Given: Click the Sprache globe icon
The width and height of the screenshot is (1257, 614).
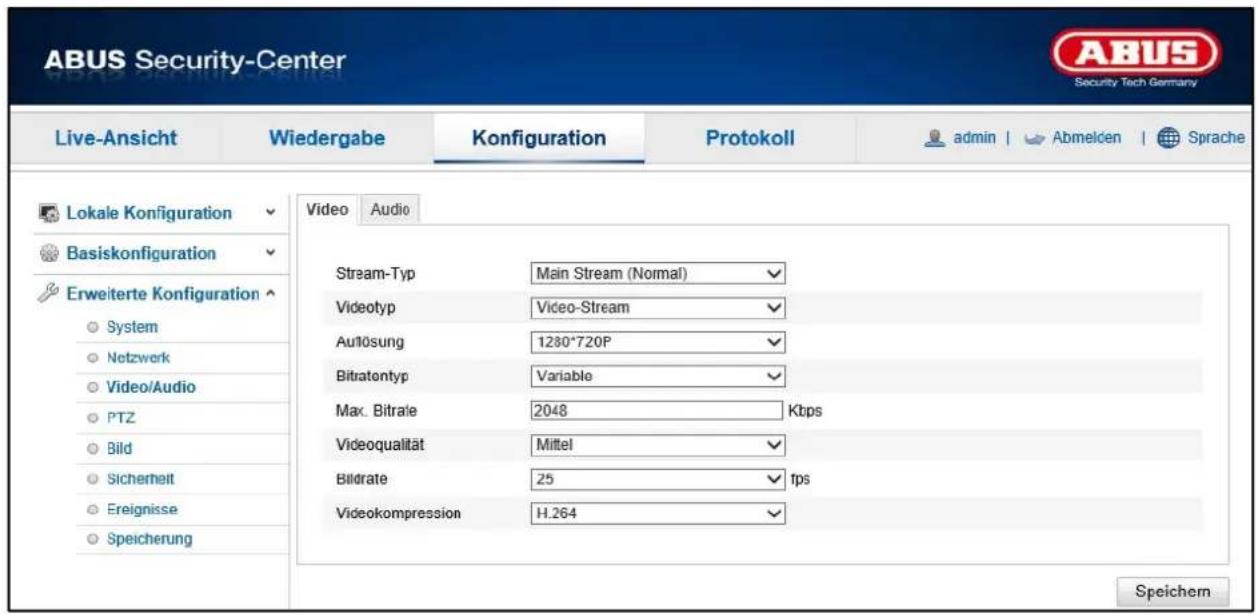Looking at the screenshot, I should (x=1167, y=139).
